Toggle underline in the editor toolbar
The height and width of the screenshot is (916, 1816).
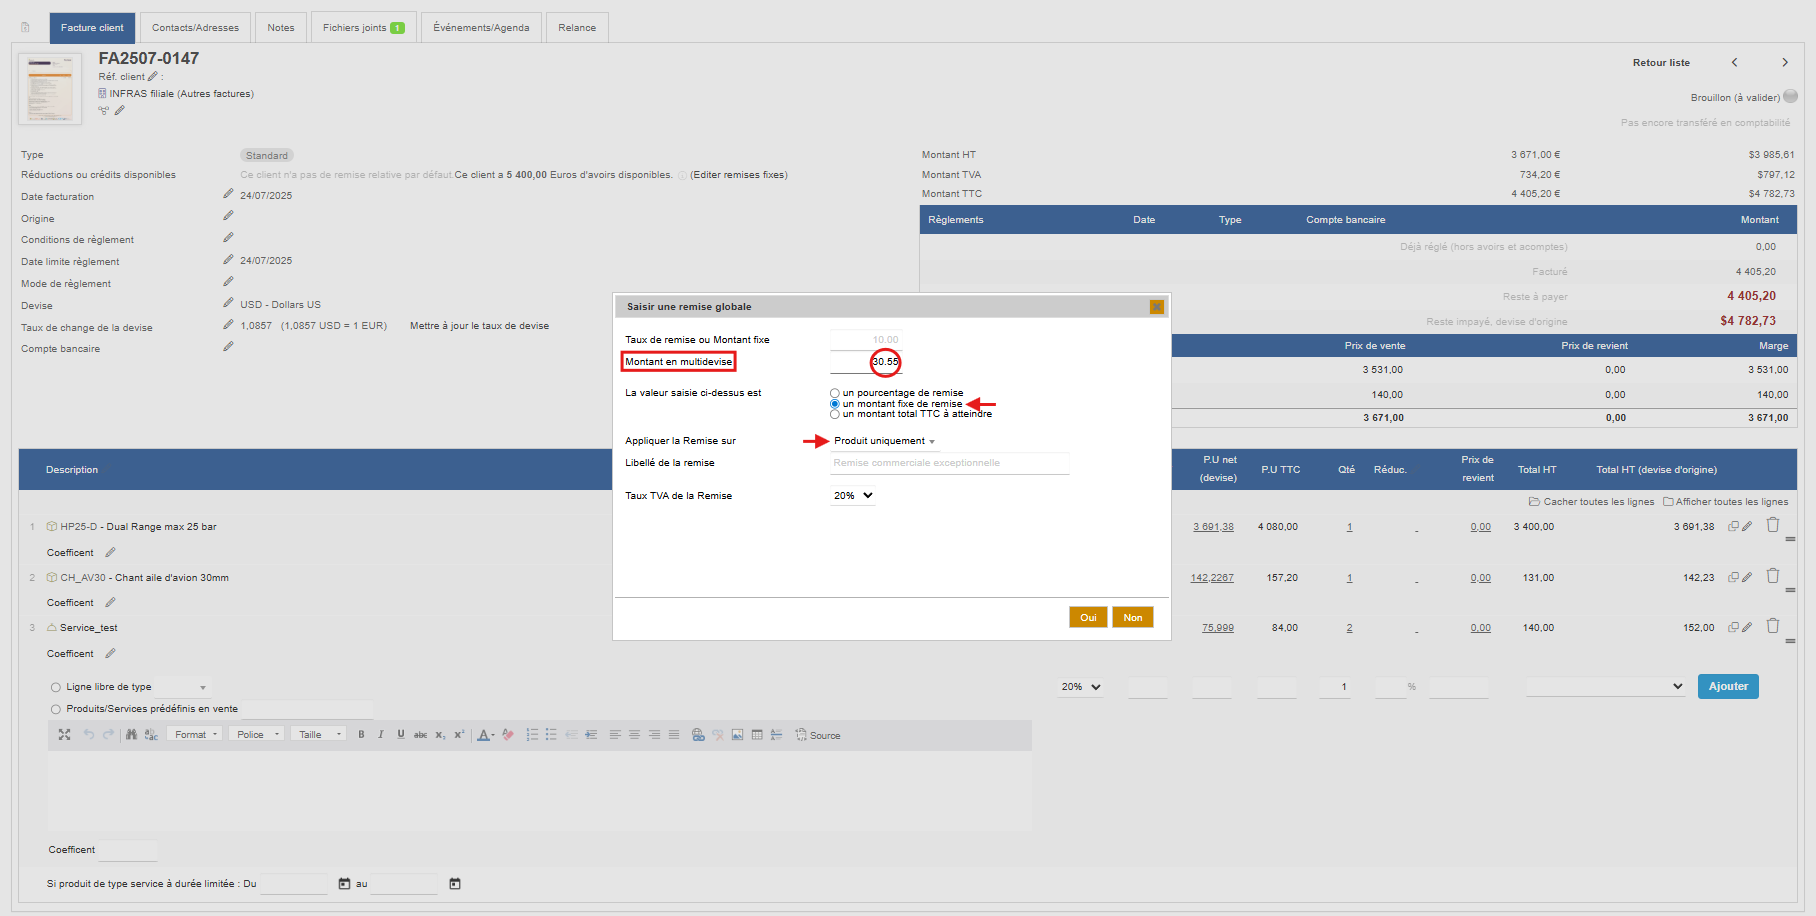401,735
